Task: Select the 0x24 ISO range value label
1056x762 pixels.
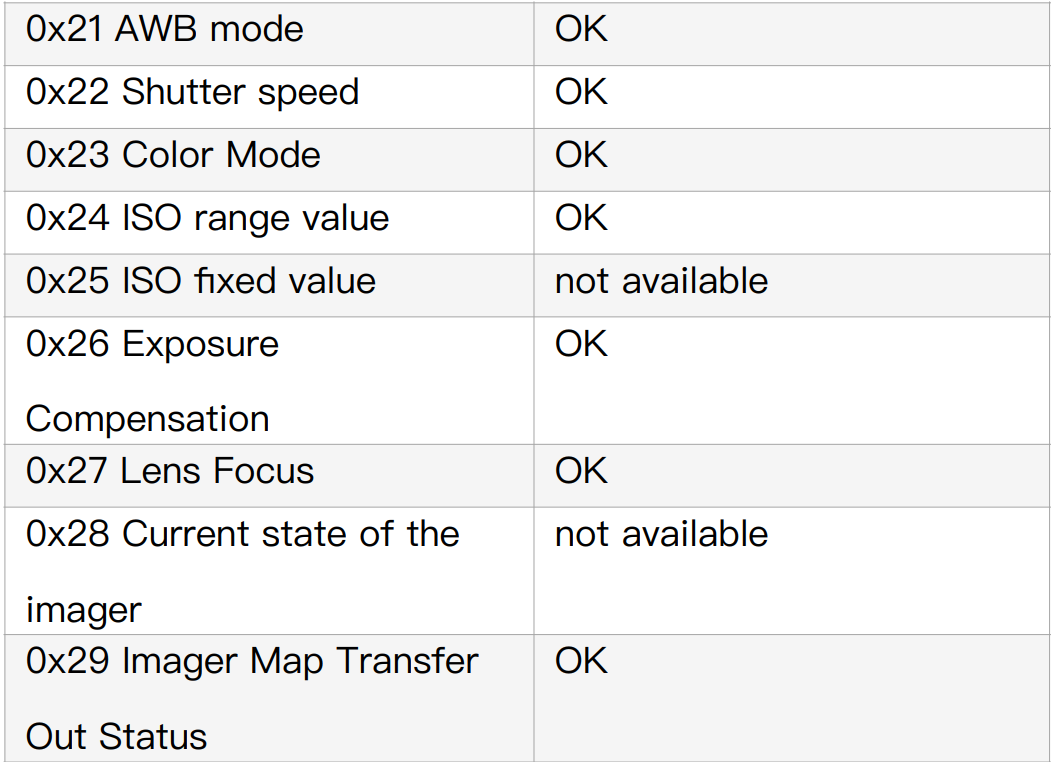Action: coord(207,218)
